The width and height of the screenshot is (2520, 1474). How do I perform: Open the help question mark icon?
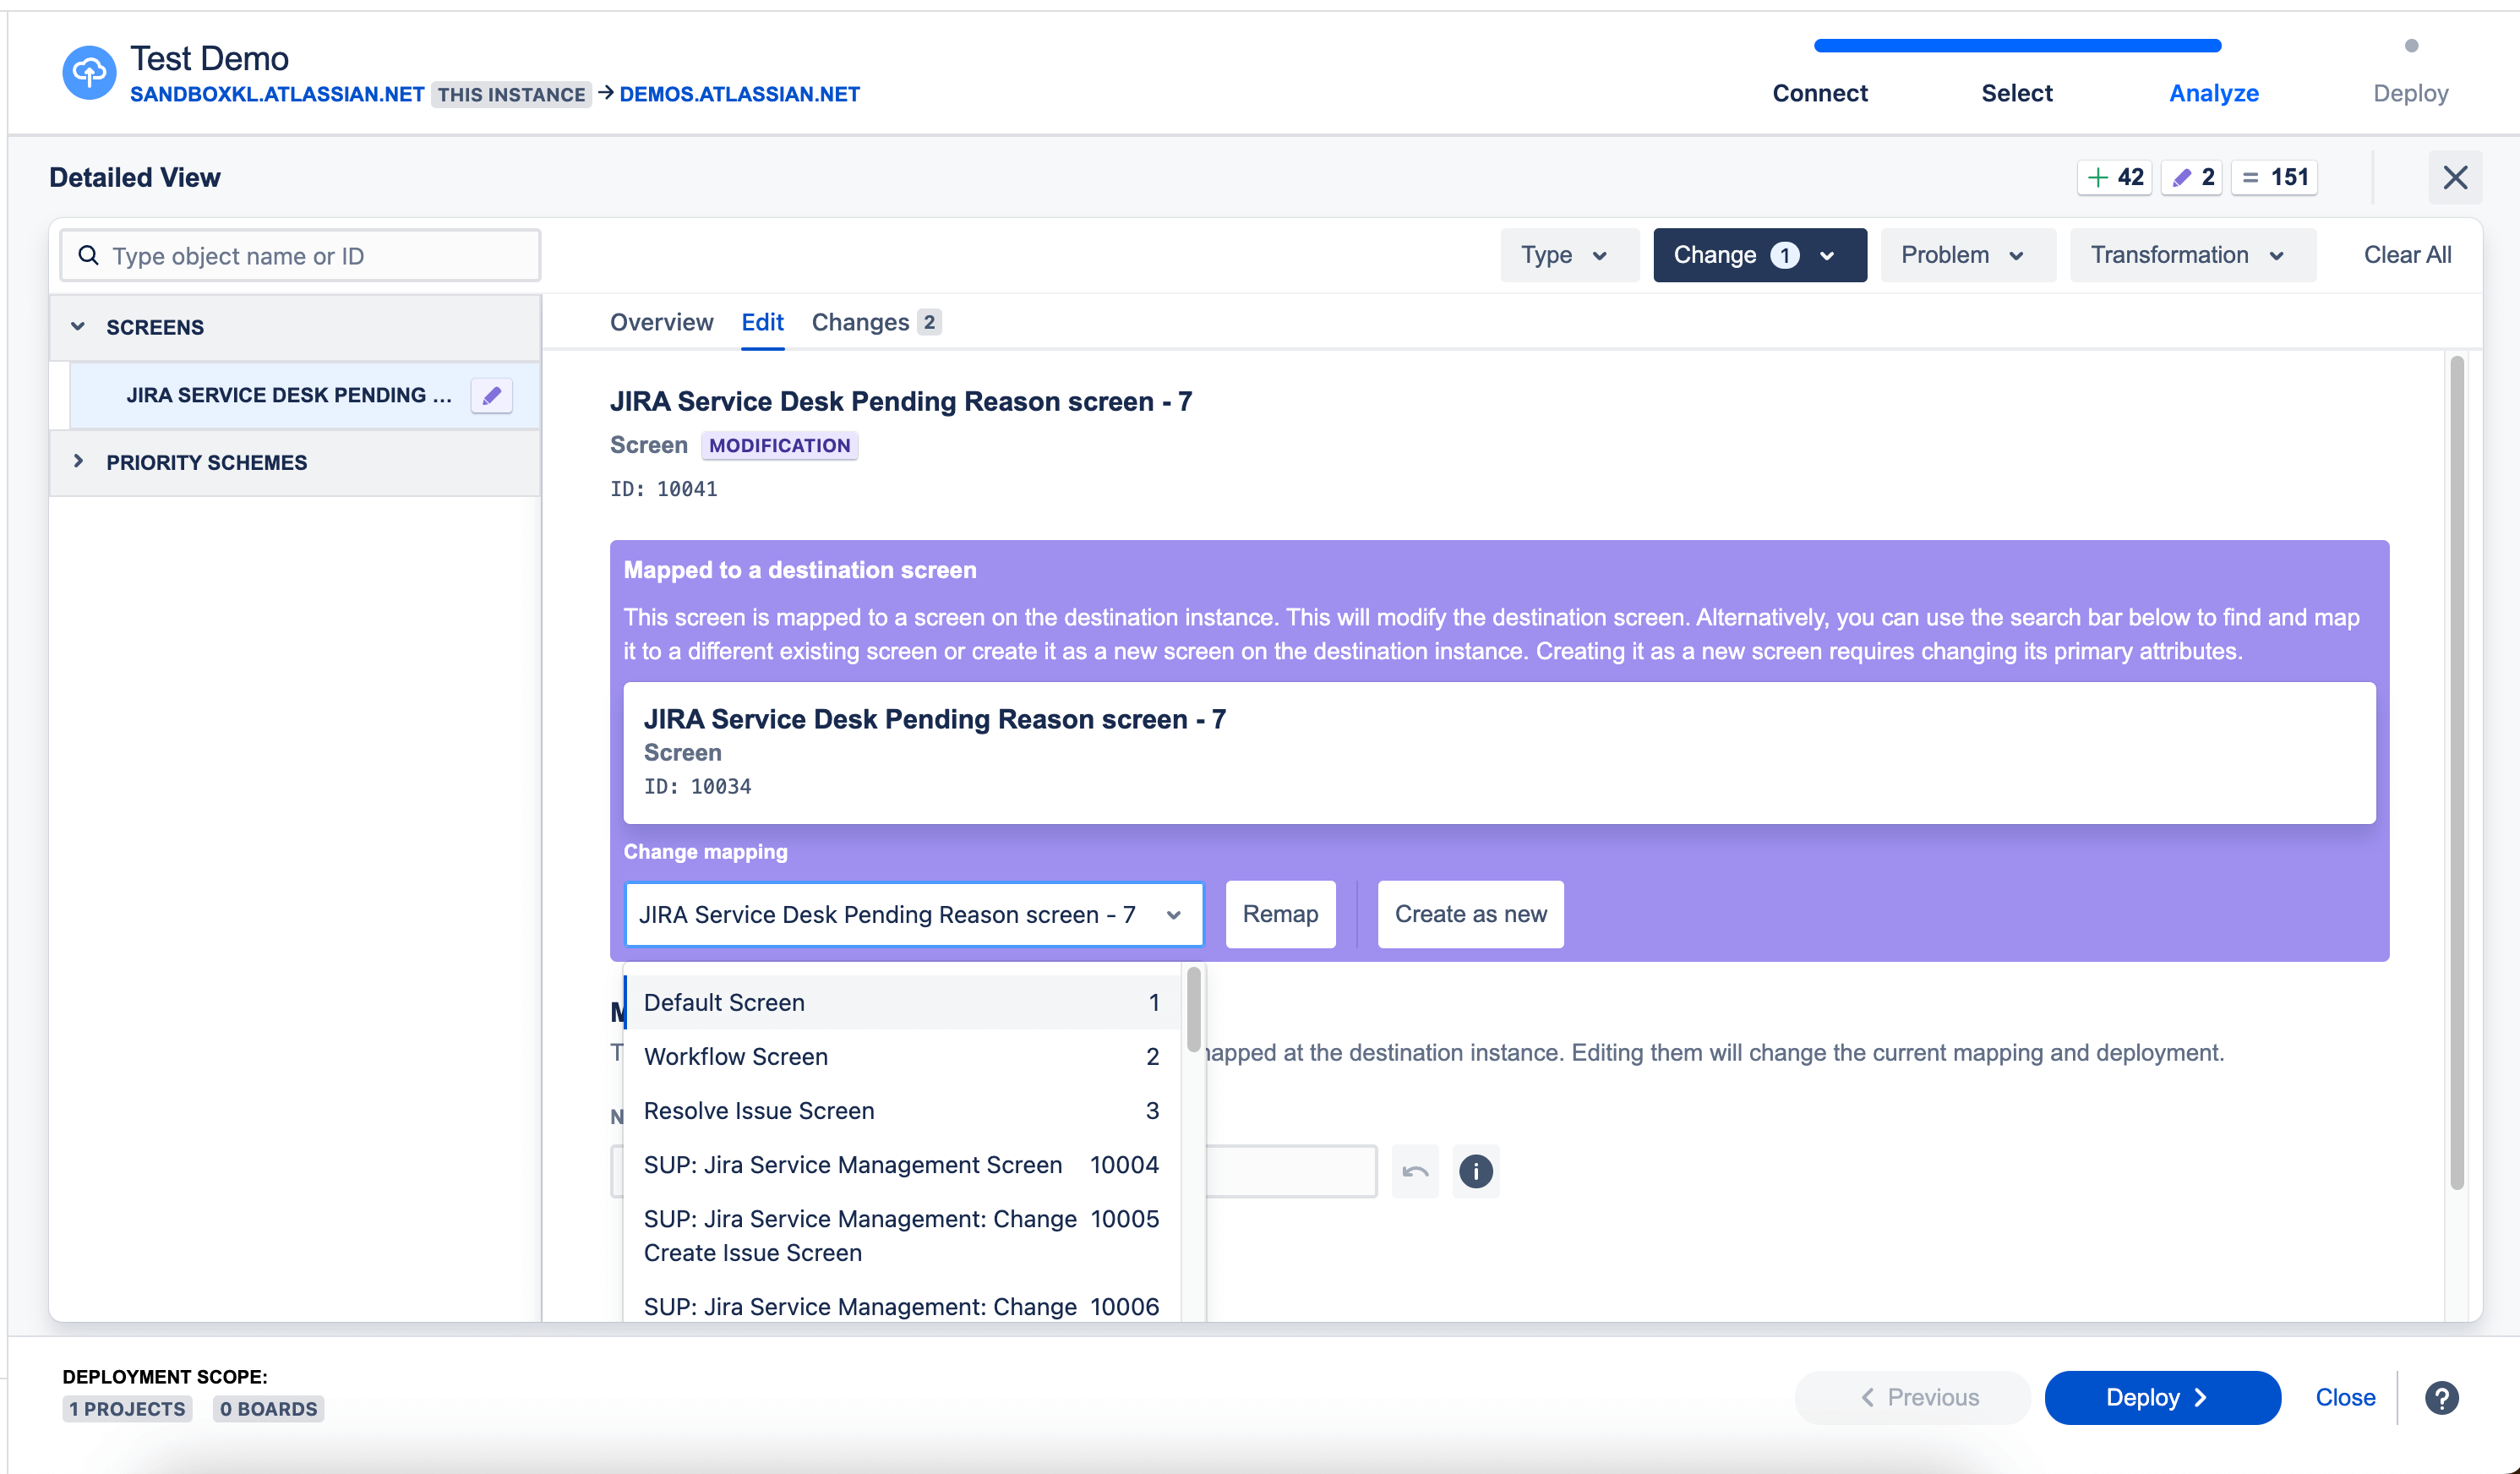[x=2441, y=1397]
